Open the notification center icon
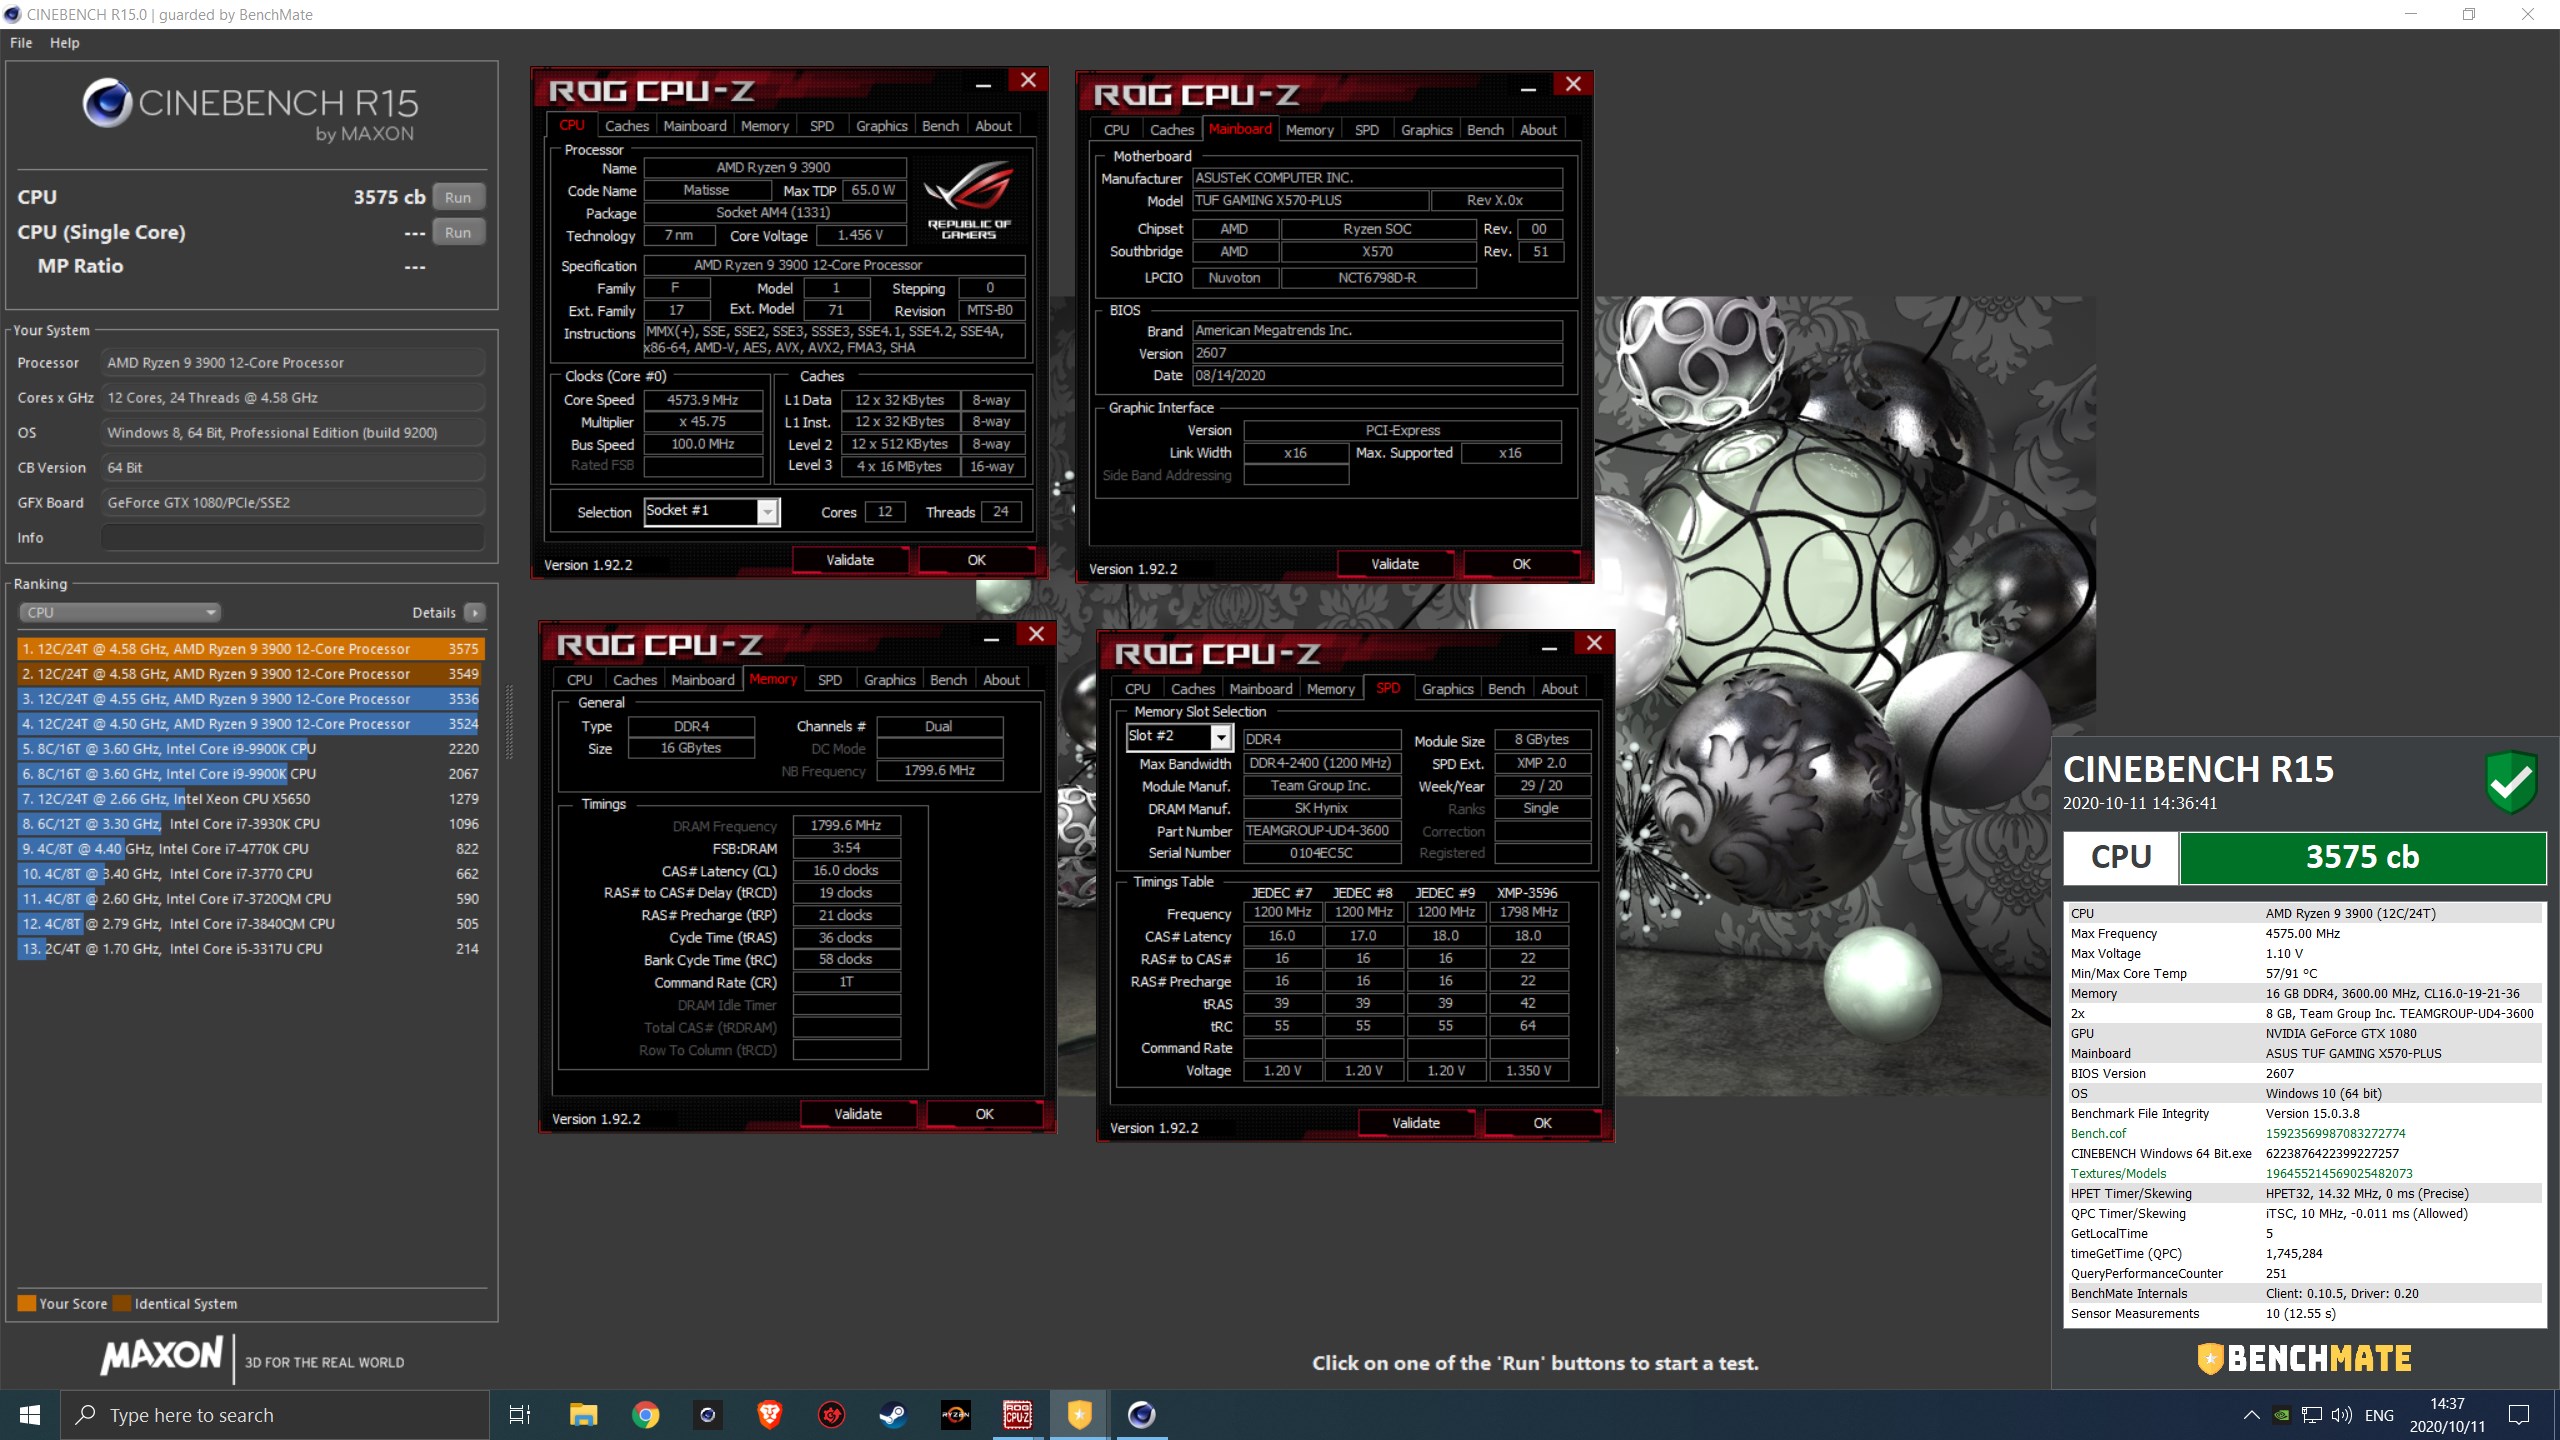The width and height of the screenshot is (2560, 1440). pyautogui.click(x=2519, y=1415)
